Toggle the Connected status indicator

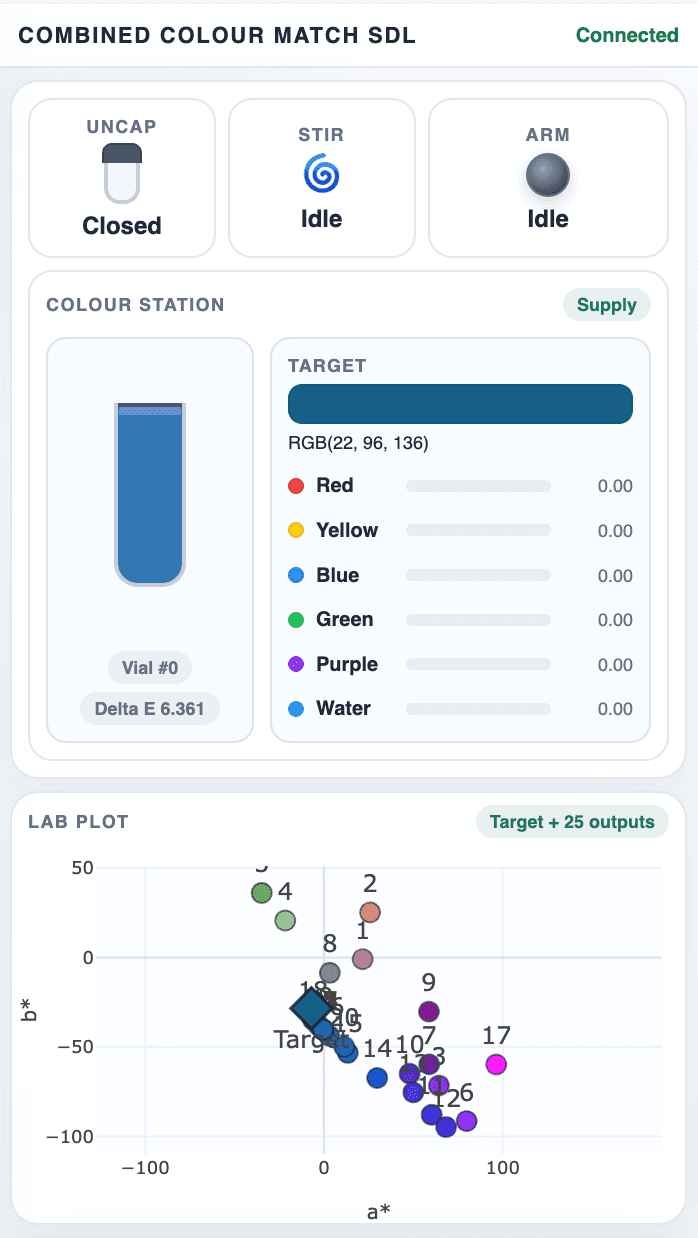point(627,35)
